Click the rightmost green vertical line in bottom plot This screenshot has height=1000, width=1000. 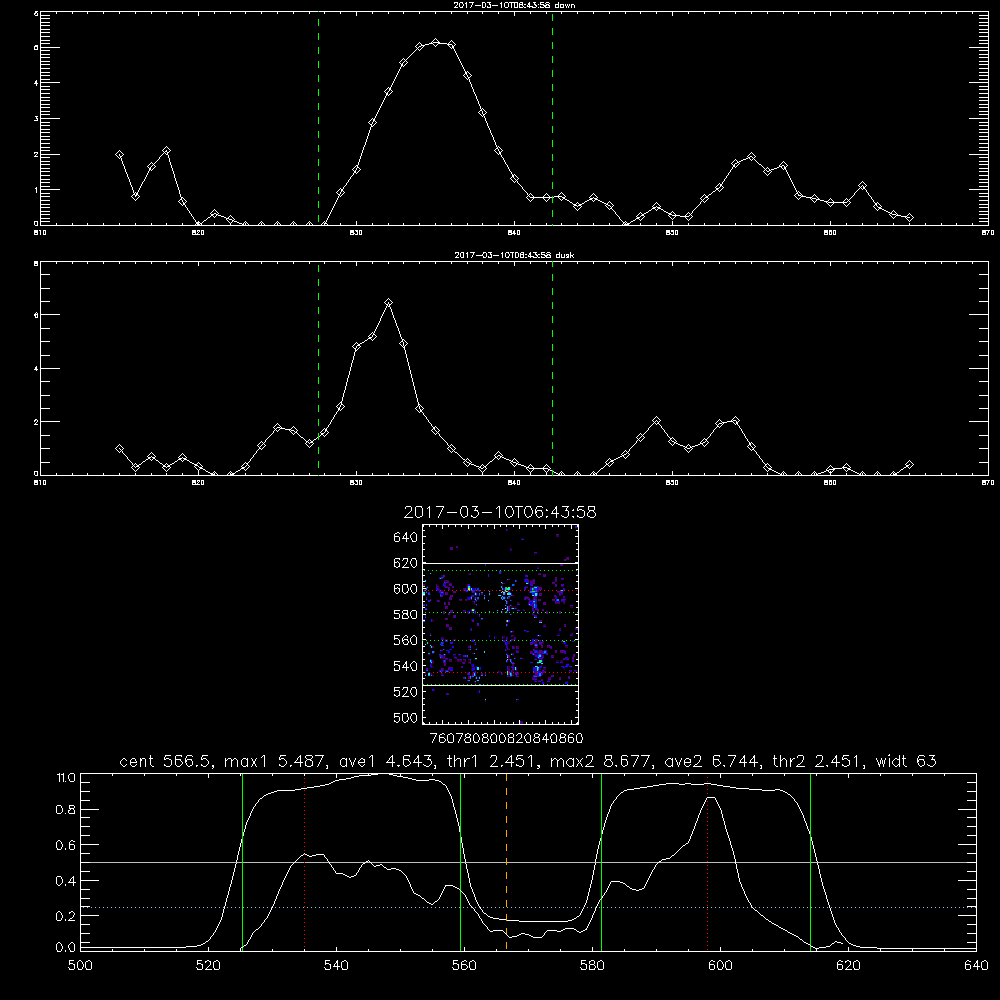811,862
